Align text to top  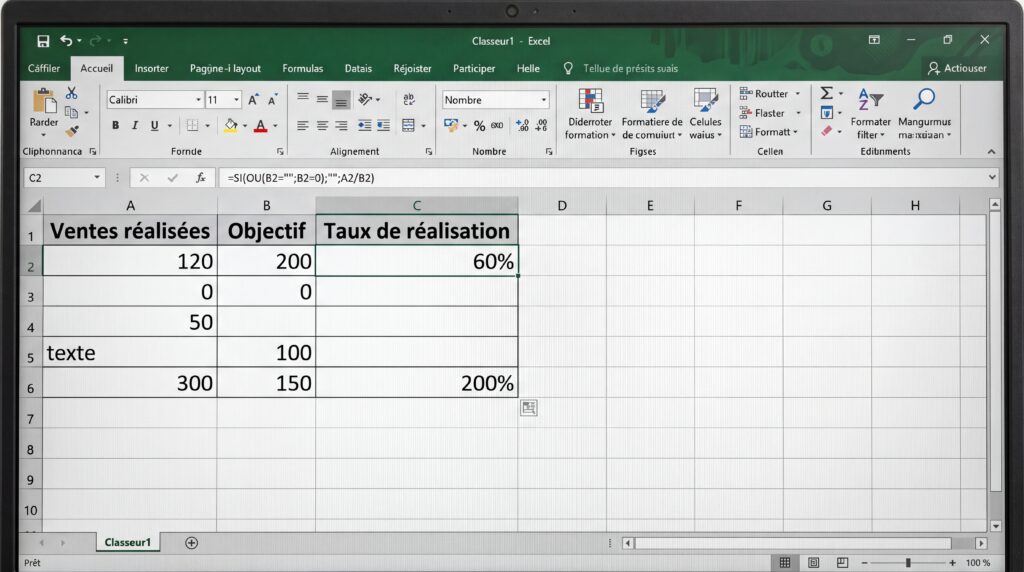(x=303, y=98)
